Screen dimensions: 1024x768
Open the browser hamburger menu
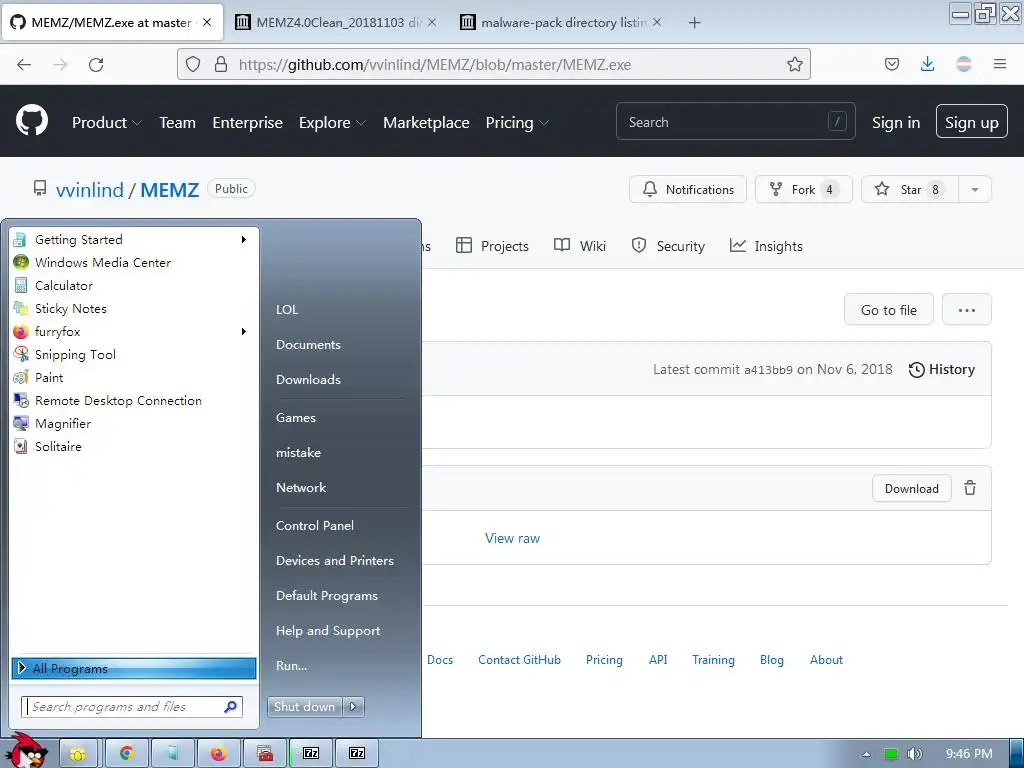point(999,64)
